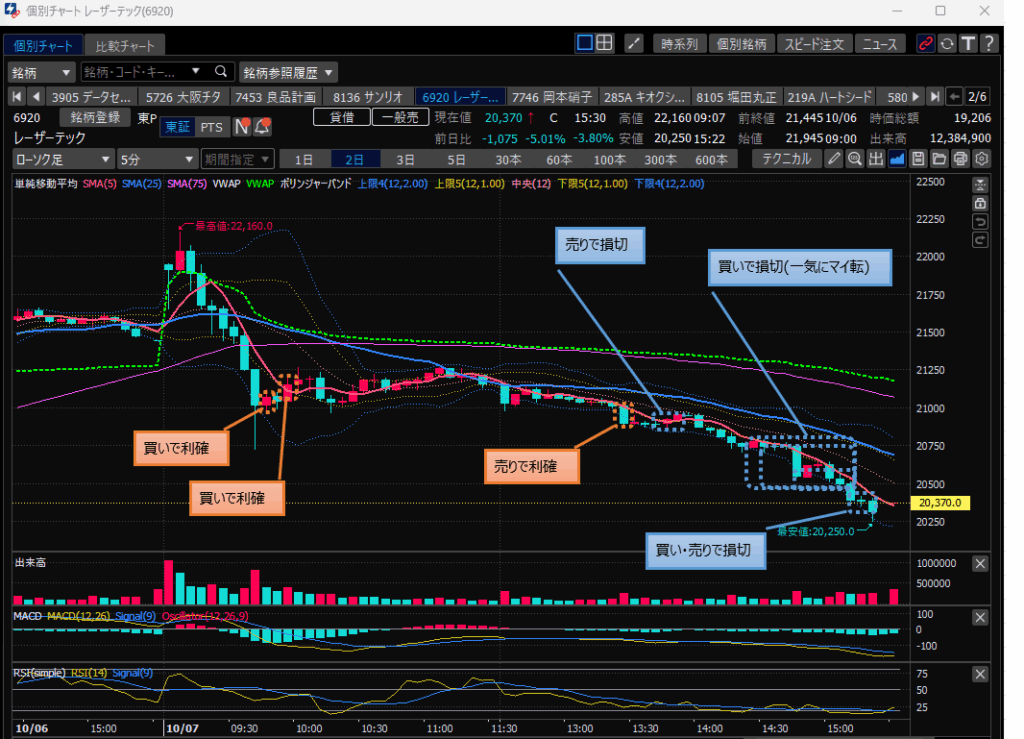Image resolution: width=1024 pixels, height=739 pixels.
Task: Select the pencil drawing tool icon
Action: click(834, 159)
